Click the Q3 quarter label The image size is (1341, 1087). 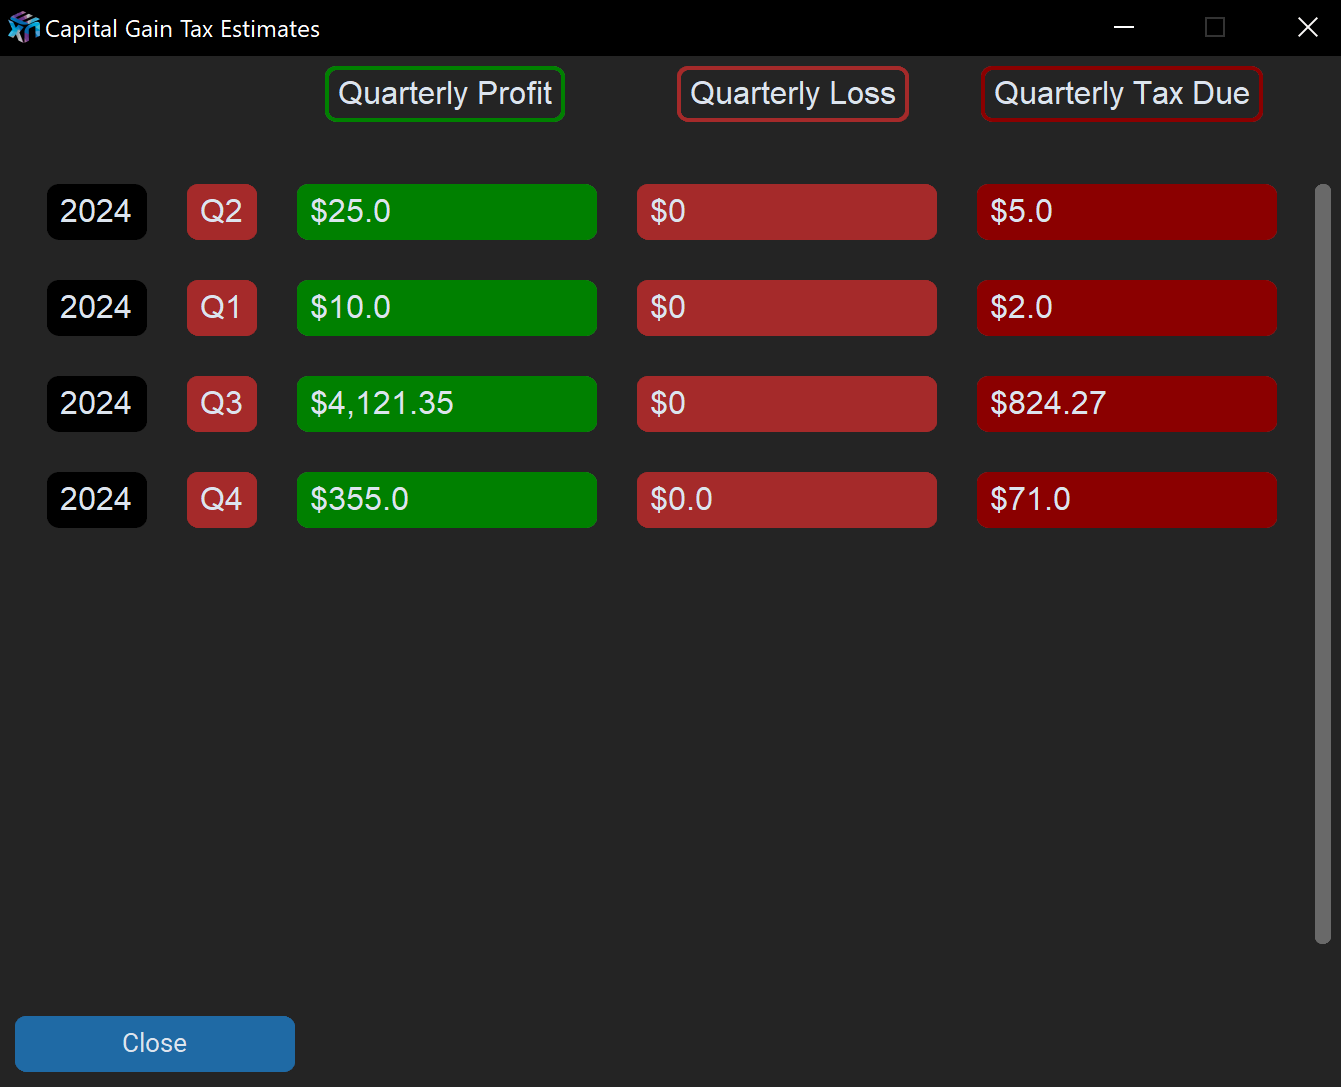tap(221, 404)
